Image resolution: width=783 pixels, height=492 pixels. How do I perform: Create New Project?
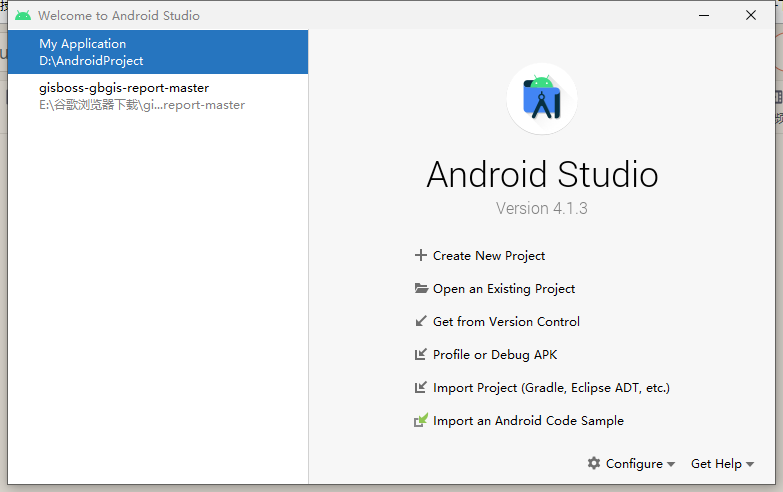pos(489,256)
